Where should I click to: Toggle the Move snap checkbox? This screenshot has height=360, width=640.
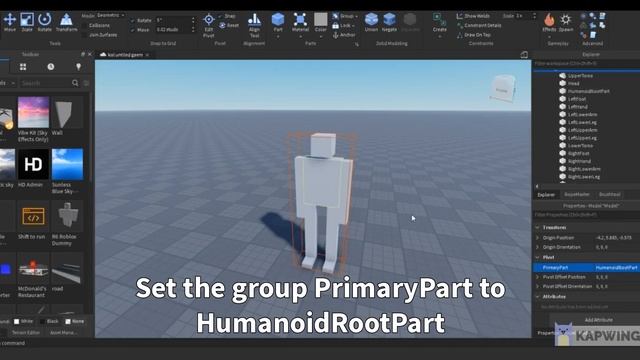point(132,30)
